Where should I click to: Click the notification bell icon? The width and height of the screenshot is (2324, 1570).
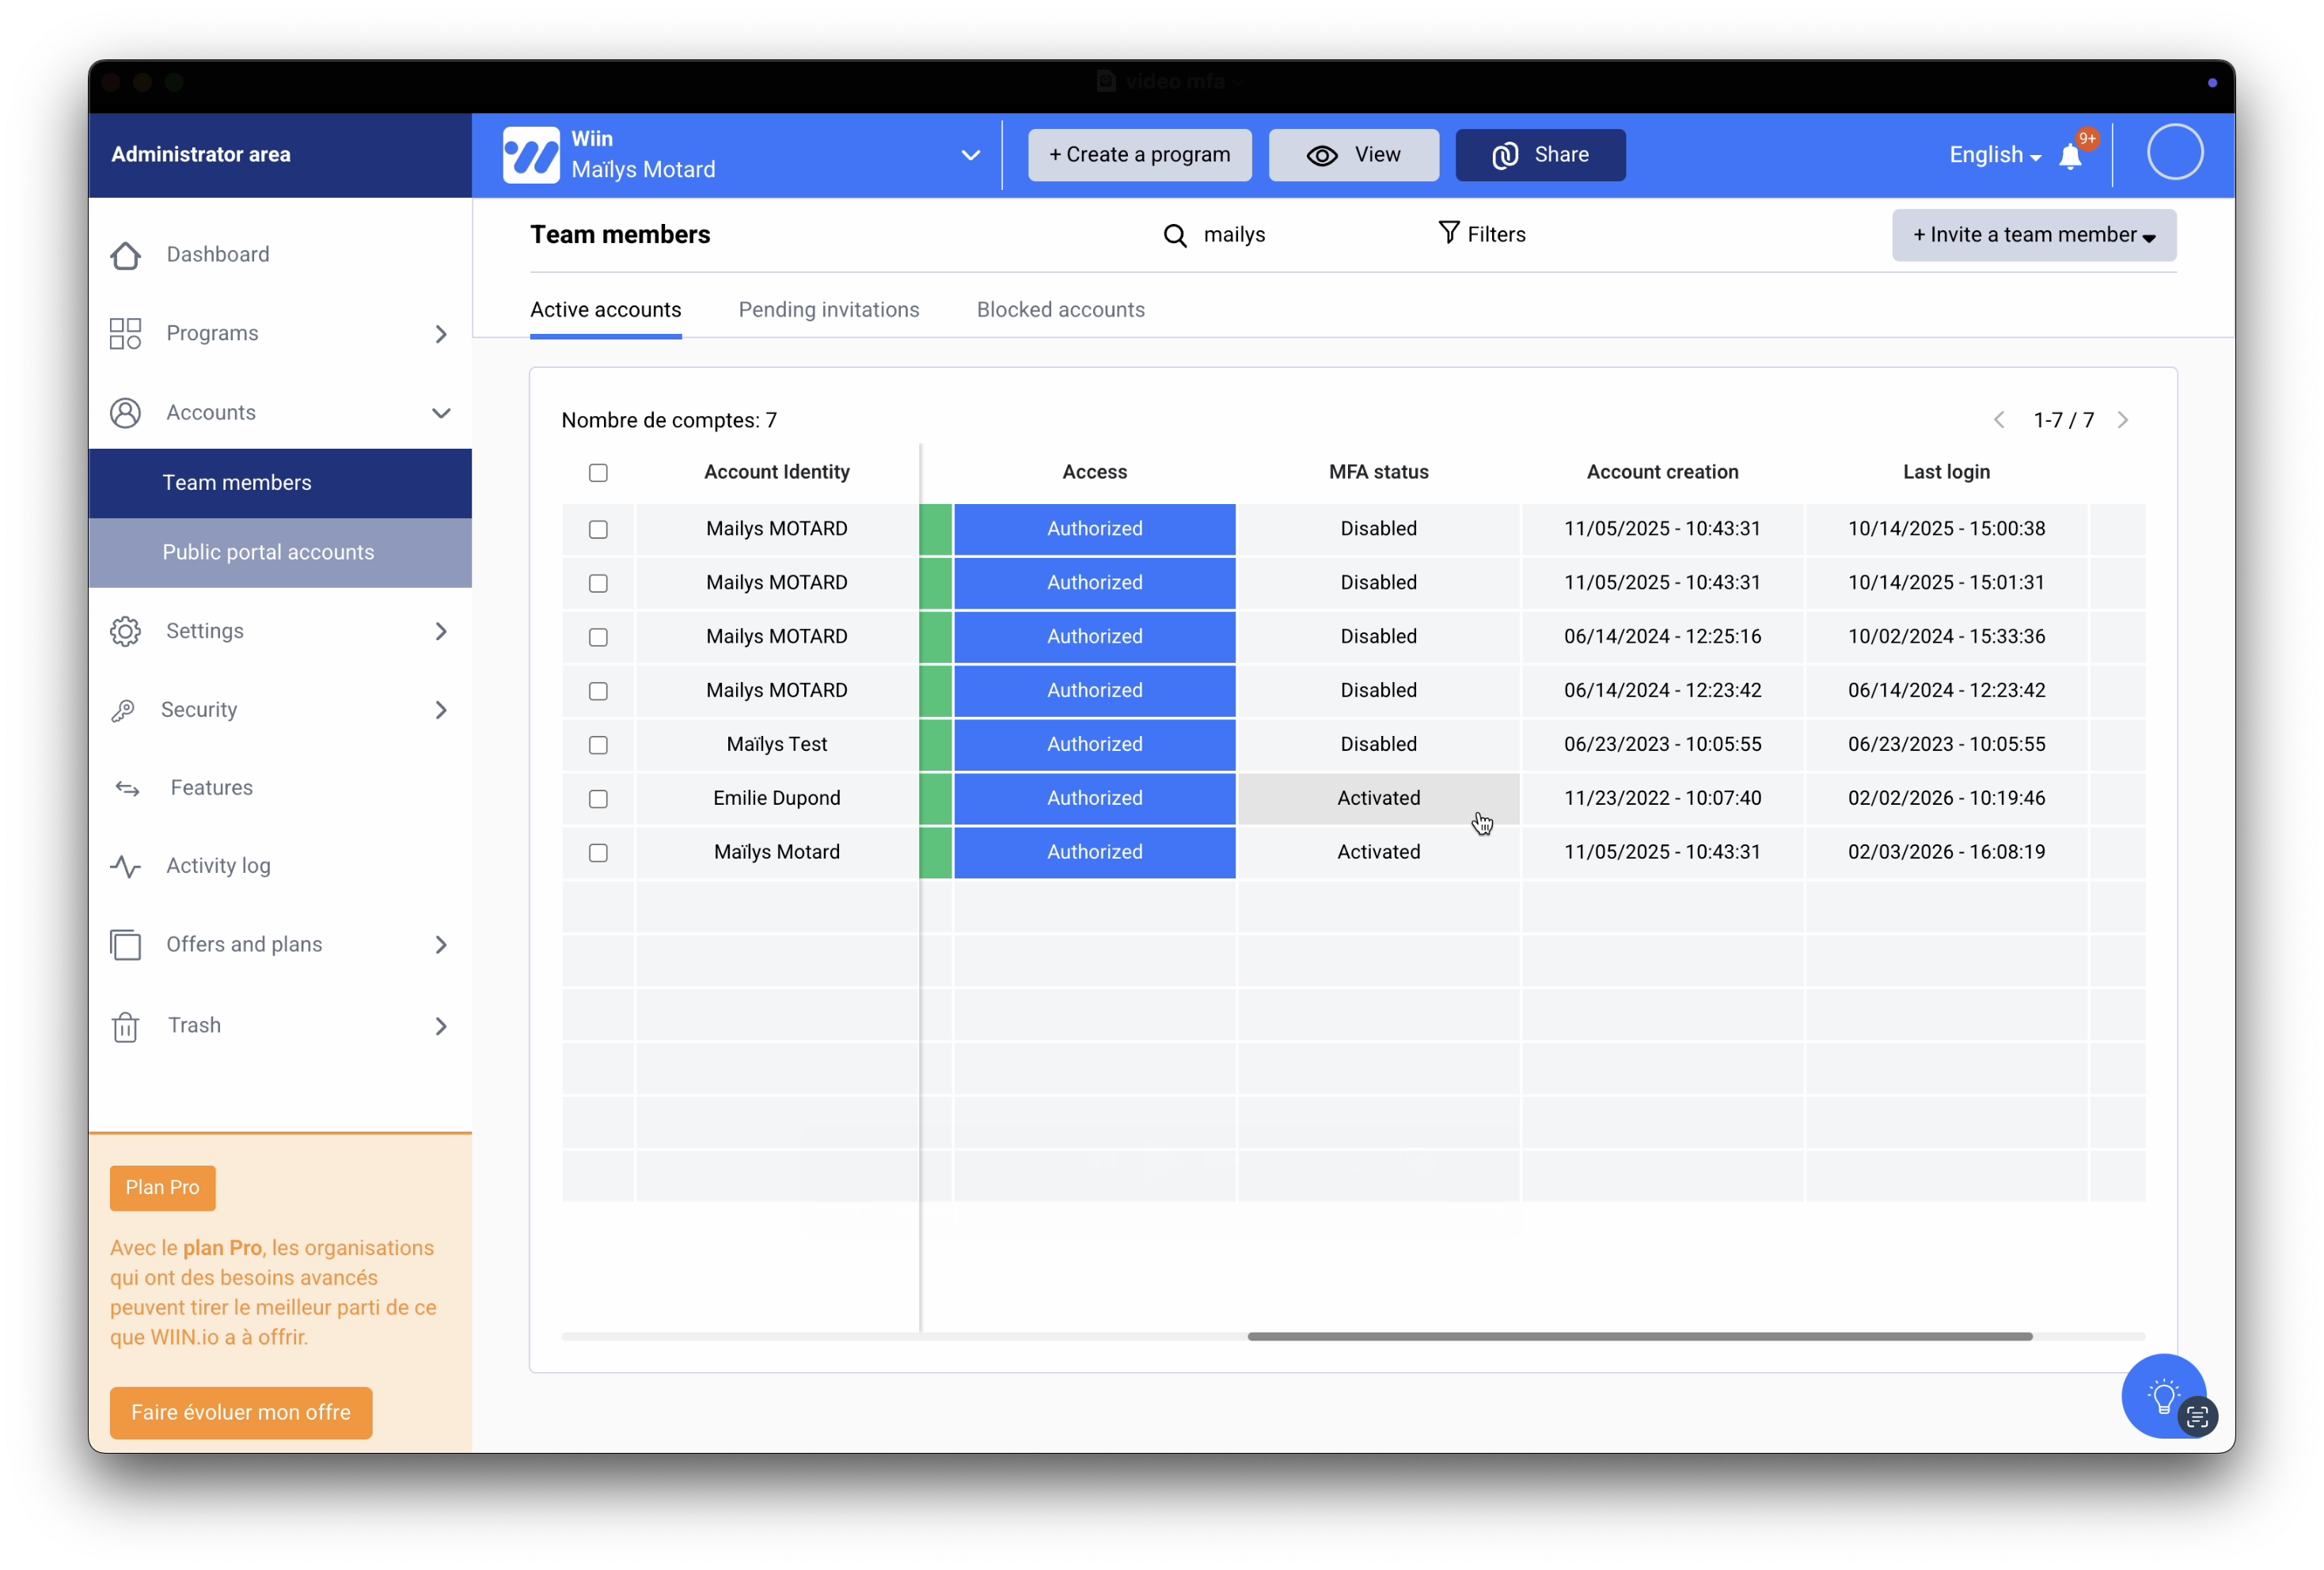(x=2070, y=157)
